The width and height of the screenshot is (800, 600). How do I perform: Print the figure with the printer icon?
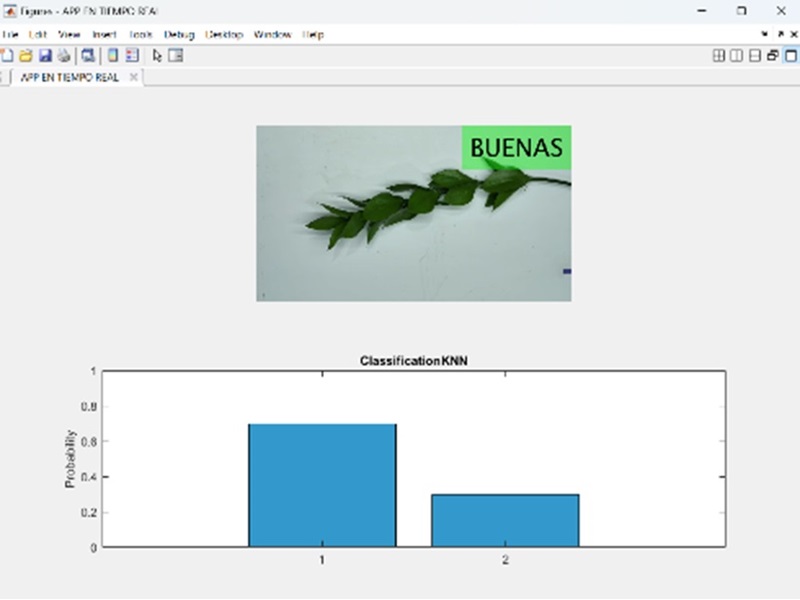pyautogui.click(x=64, y=56)
